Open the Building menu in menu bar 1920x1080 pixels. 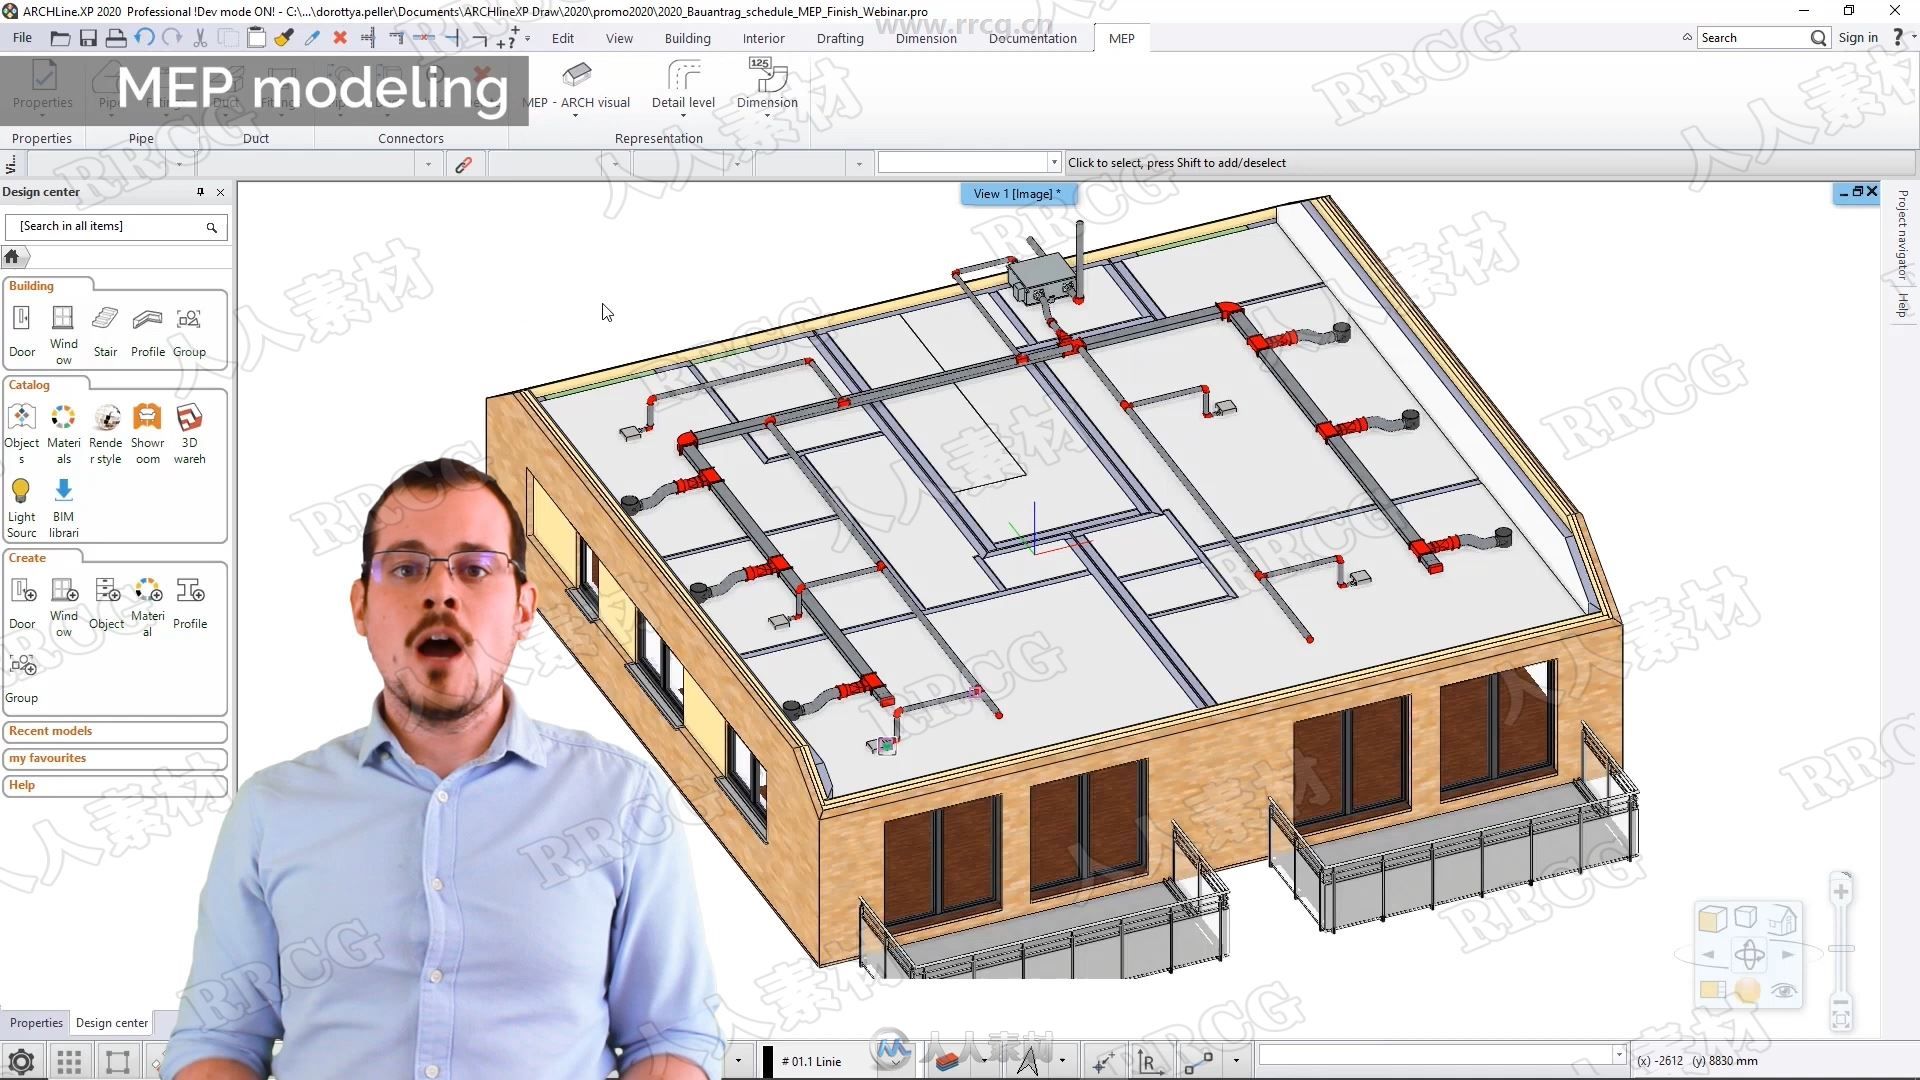[686, 38]
